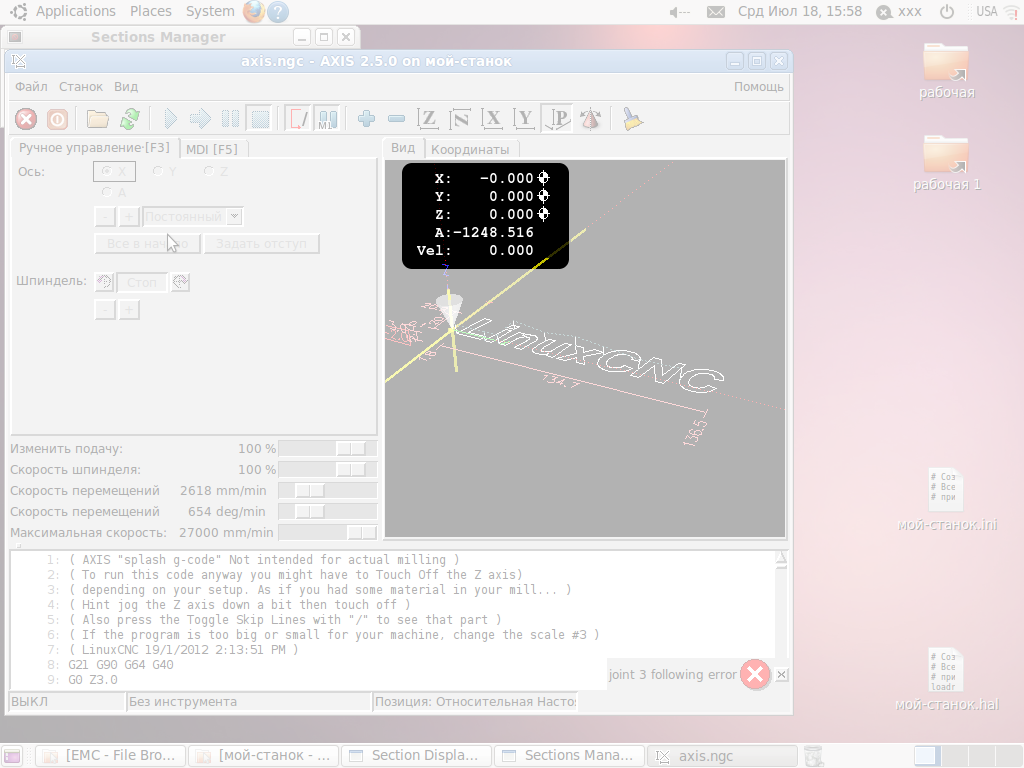Open the Помощь menu
1024x768 pixels.
point(758,87)
